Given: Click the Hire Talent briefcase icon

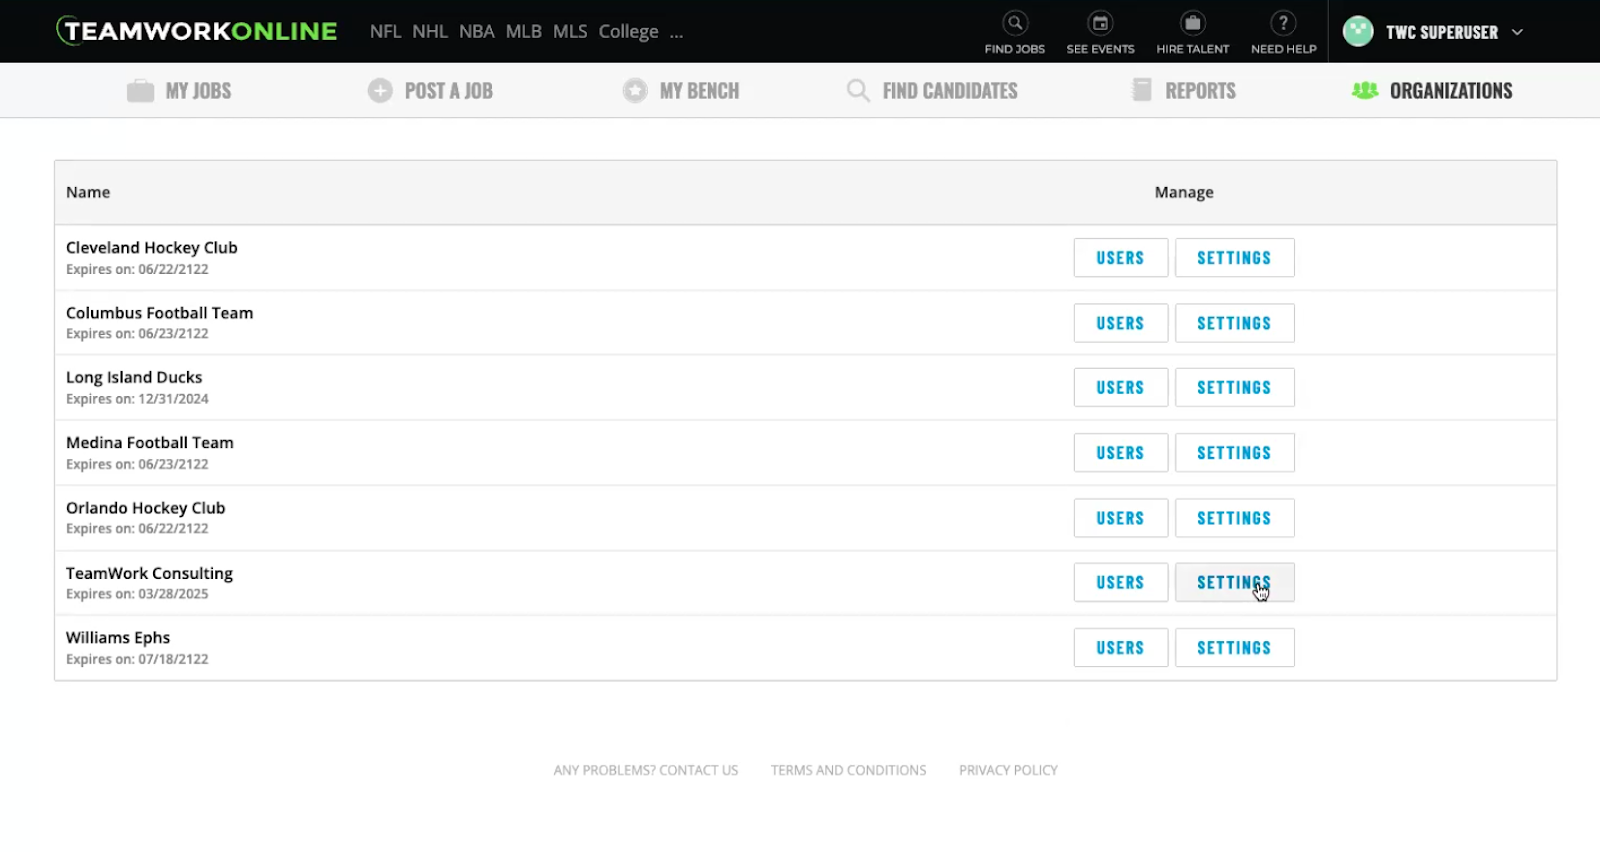Looking at the screenshot, I should 1193,23.
